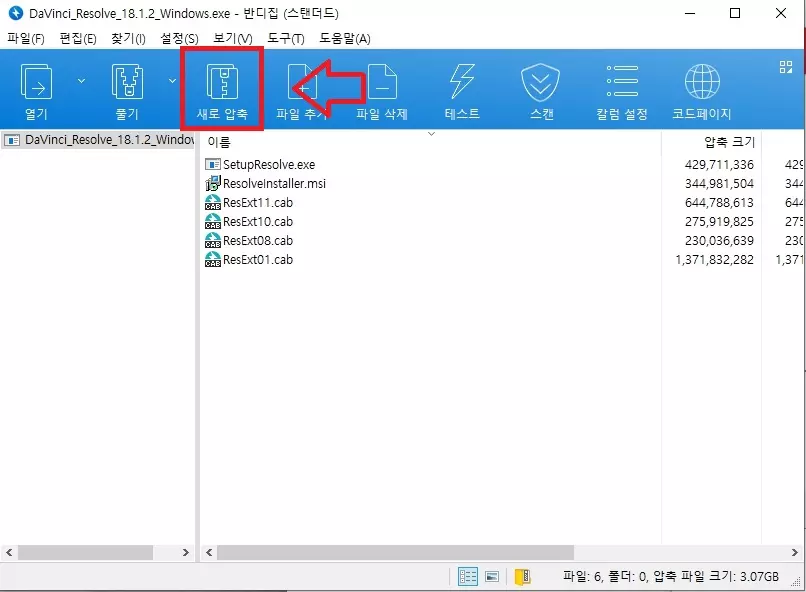Open the 파일(F) menu
Image resolution: width=806 pixels, height=592 pixels.
[26, 39]
